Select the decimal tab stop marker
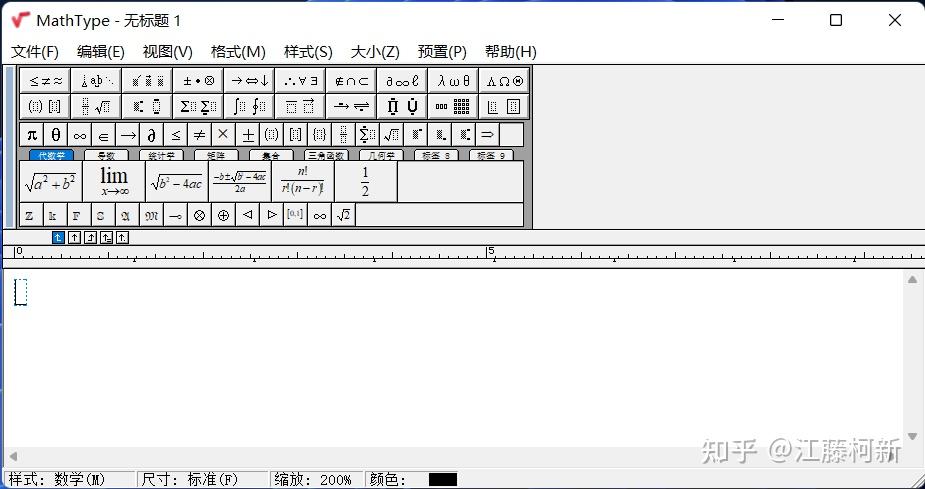The image size is (925, 489). tap(122, 238)
